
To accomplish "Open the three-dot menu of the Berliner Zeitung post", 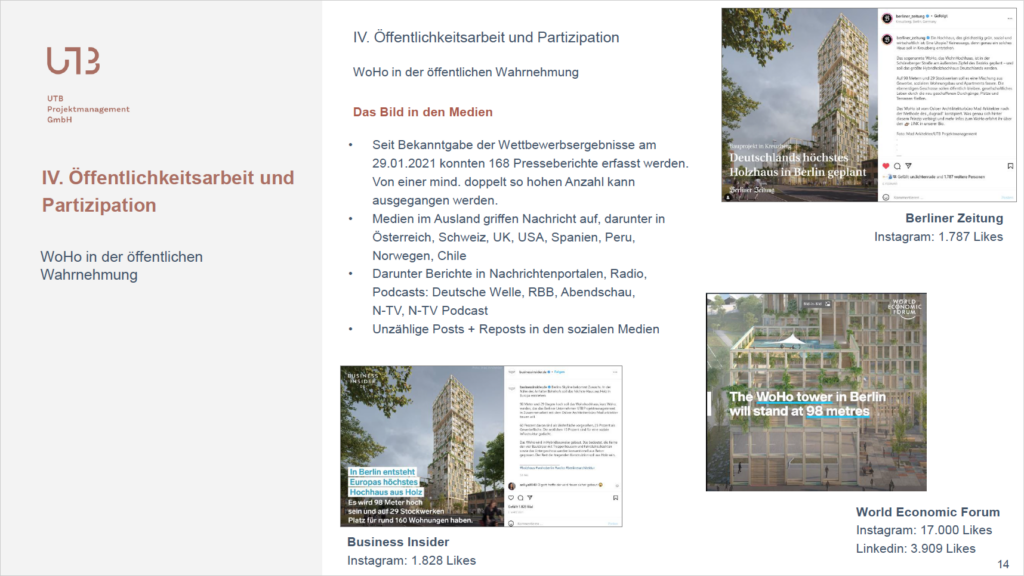I will click(1010, 18).
